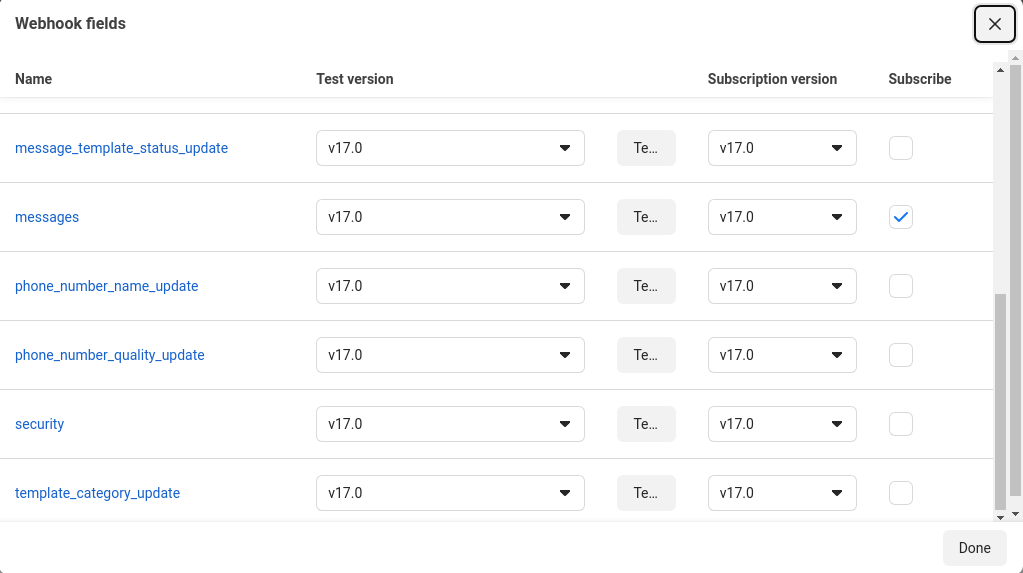
Task: Open Test version dropdown for phone_number_quality_update
Action: [450, 355]
